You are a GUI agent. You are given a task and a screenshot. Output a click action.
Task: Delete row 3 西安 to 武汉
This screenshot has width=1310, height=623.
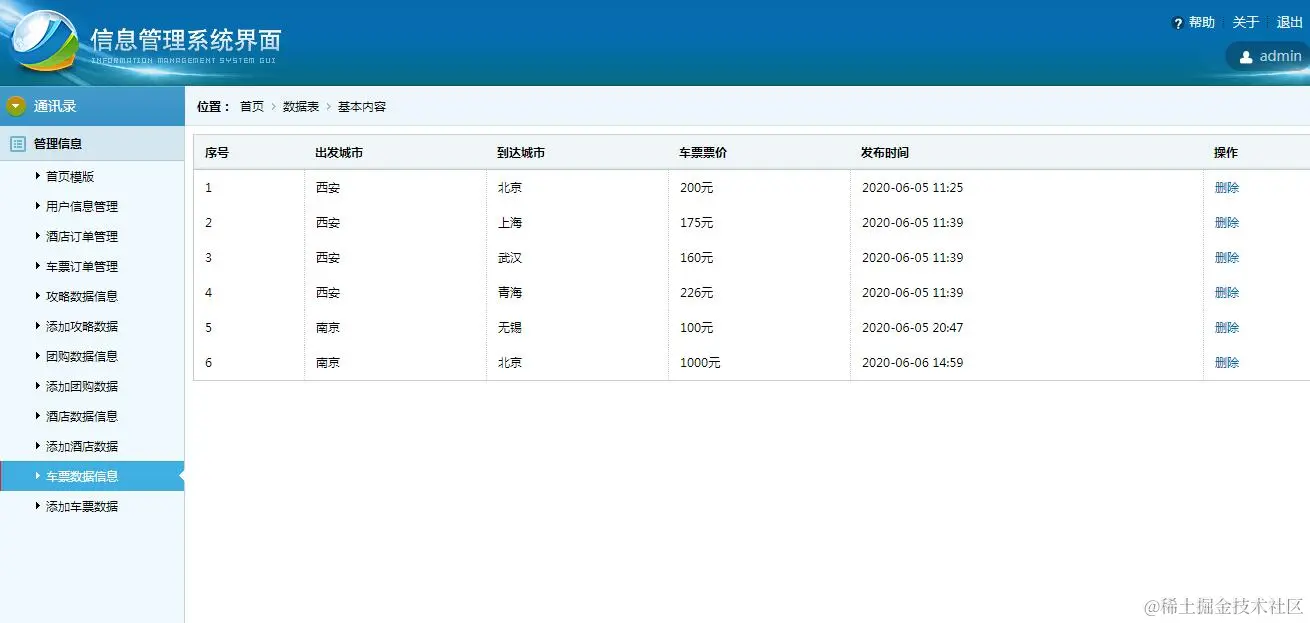[x=1227, y=258]
